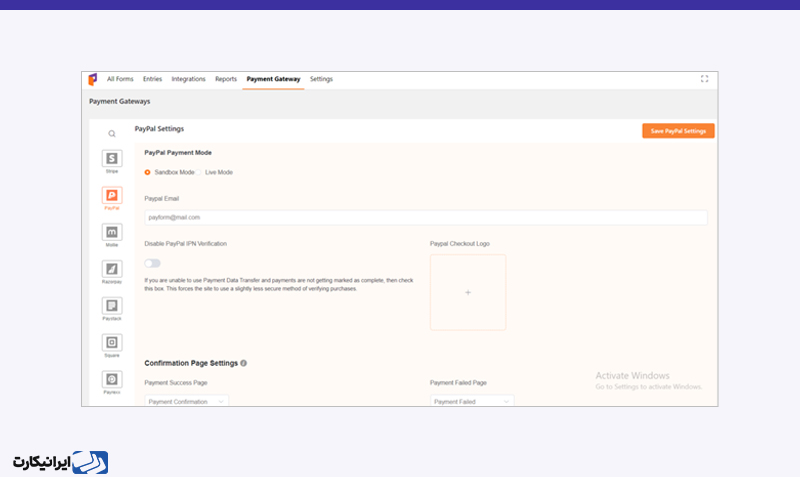Click the PayPal Payment Mode label
800x477 pixels.
(178, 153)
